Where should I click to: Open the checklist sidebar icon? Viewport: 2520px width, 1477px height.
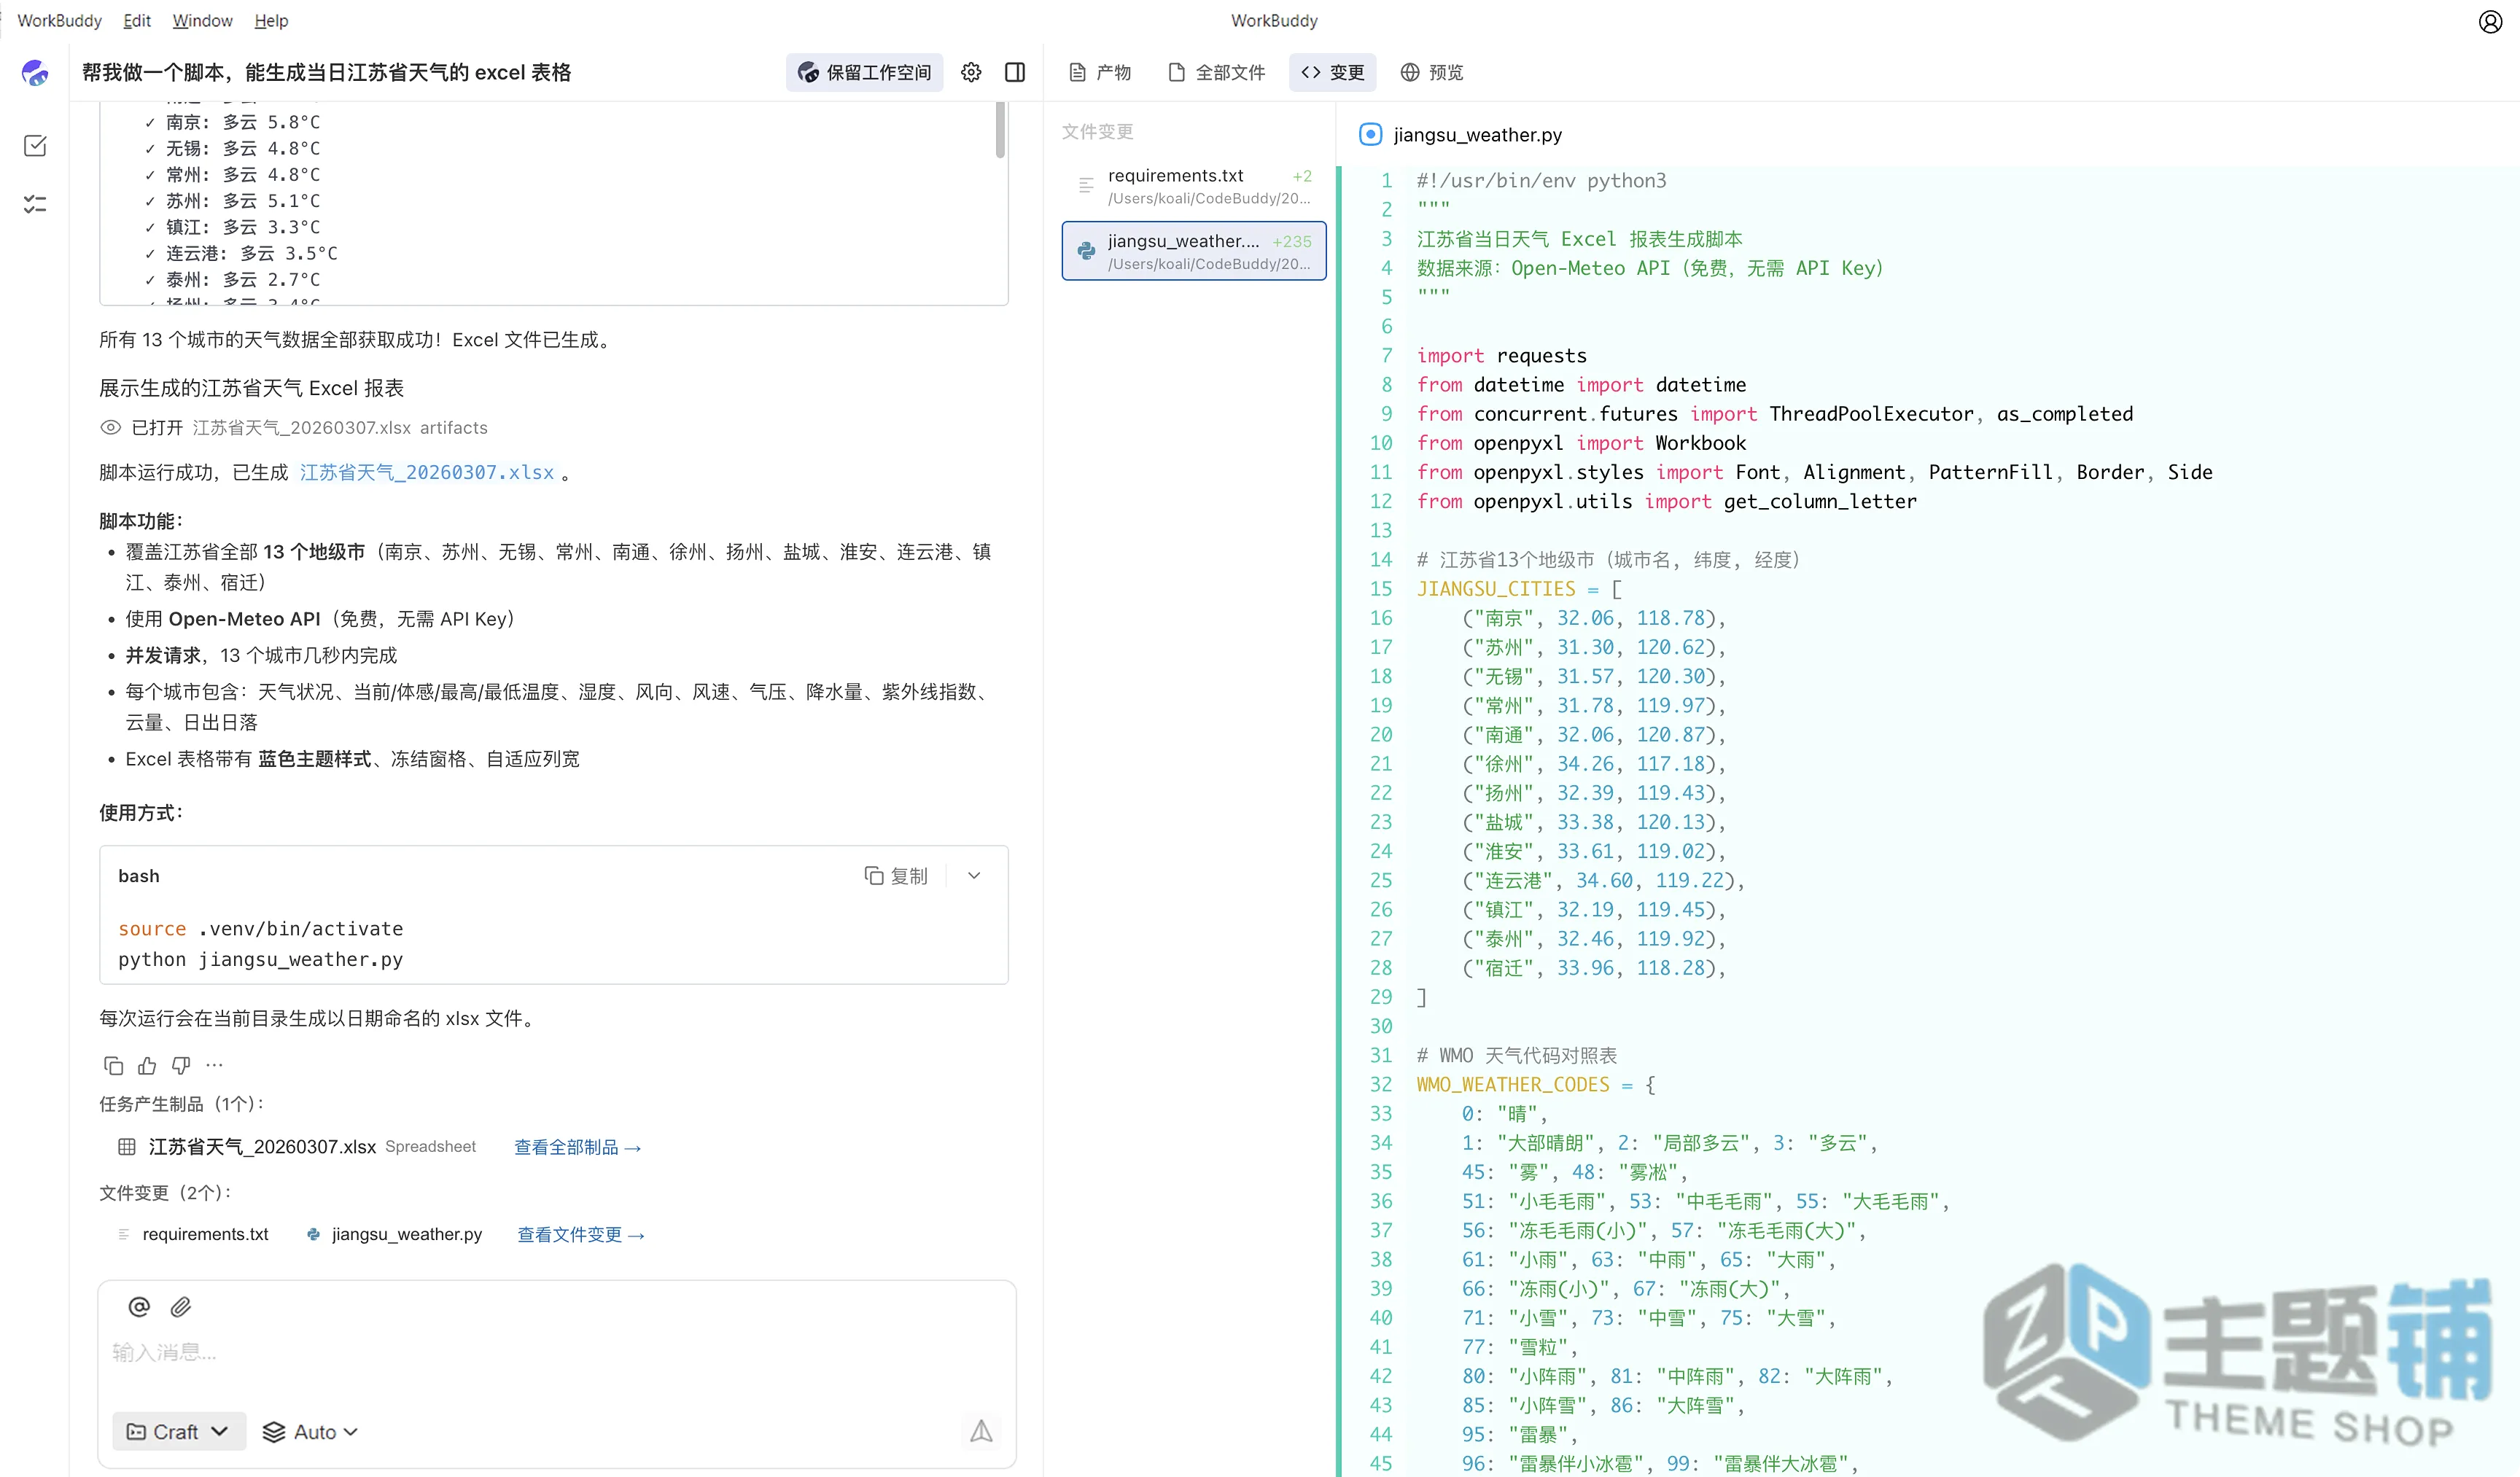point(35,204)
